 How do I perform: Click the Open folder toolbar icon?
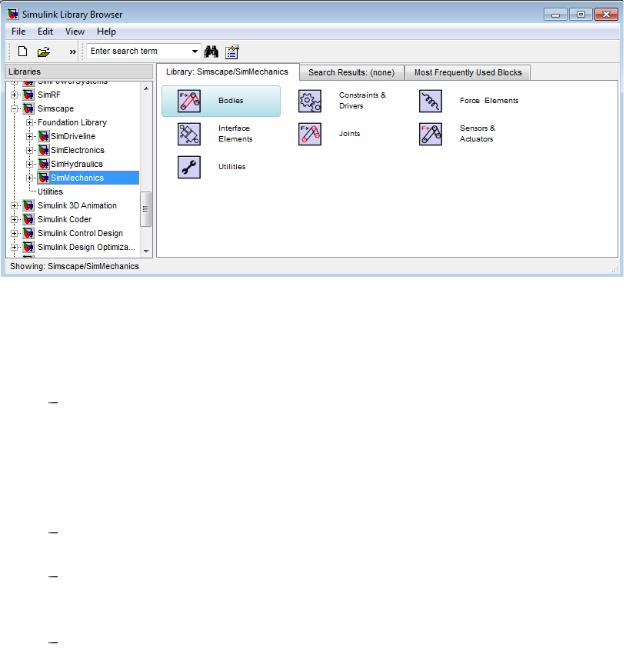tap(44, 52)
